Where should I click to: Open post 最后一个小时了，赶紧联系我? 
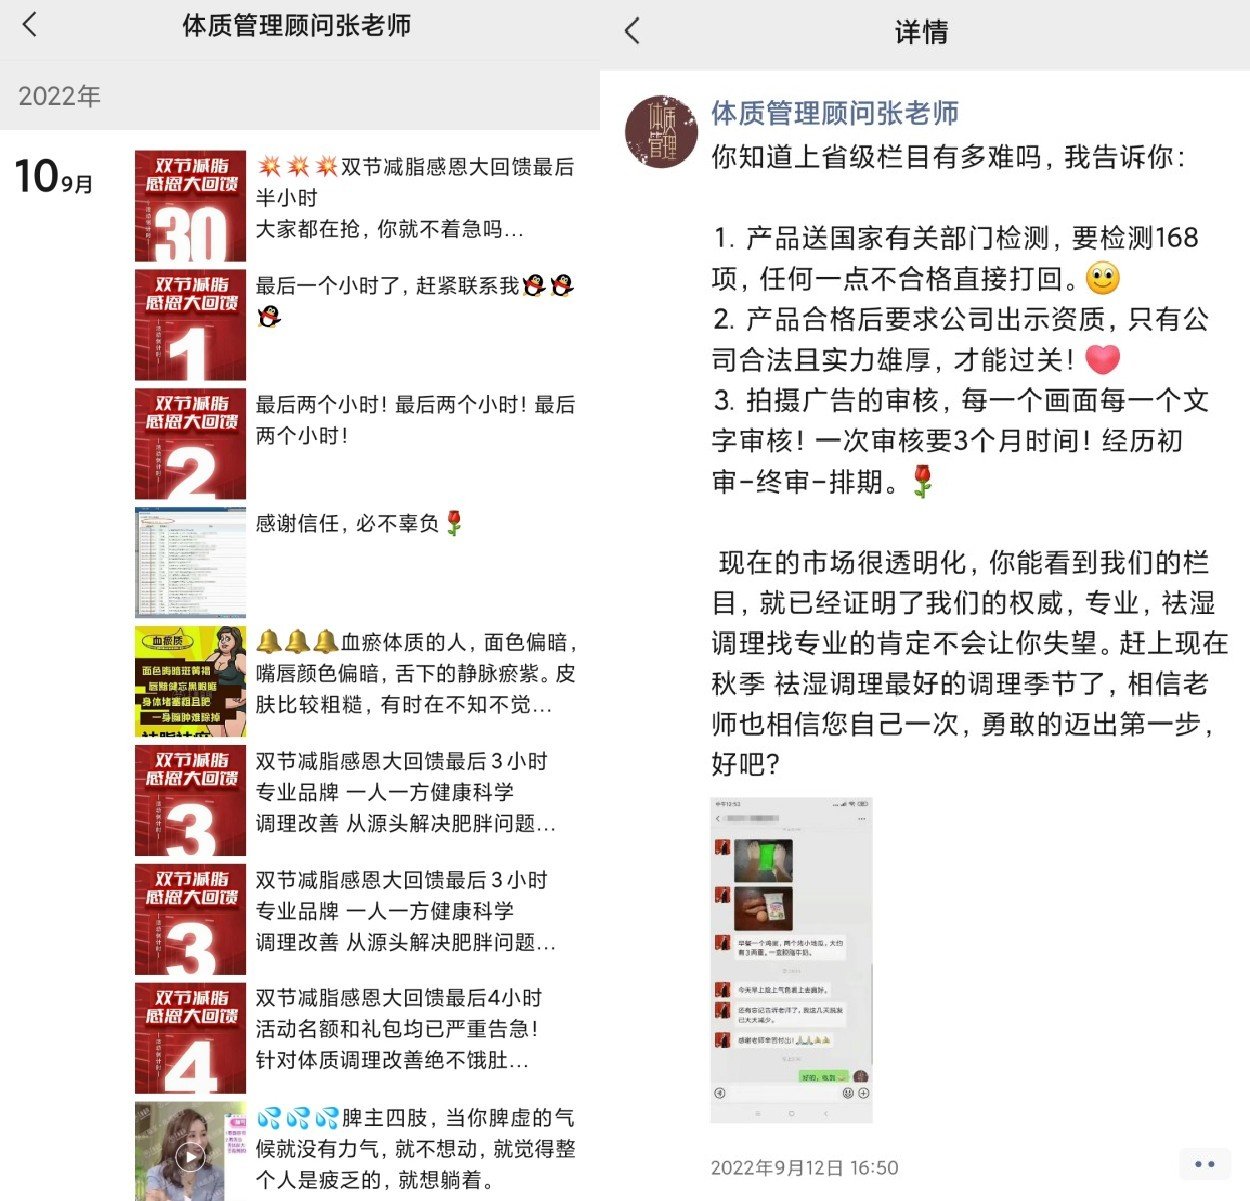414,301
